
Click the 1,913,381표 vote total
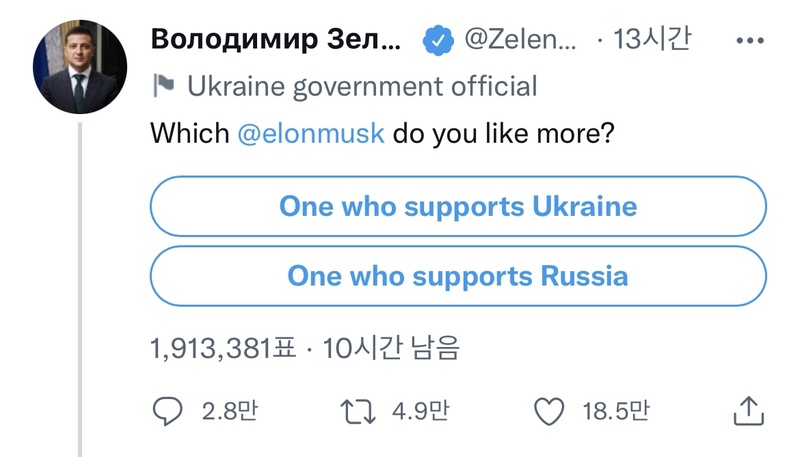click(223, 348)
